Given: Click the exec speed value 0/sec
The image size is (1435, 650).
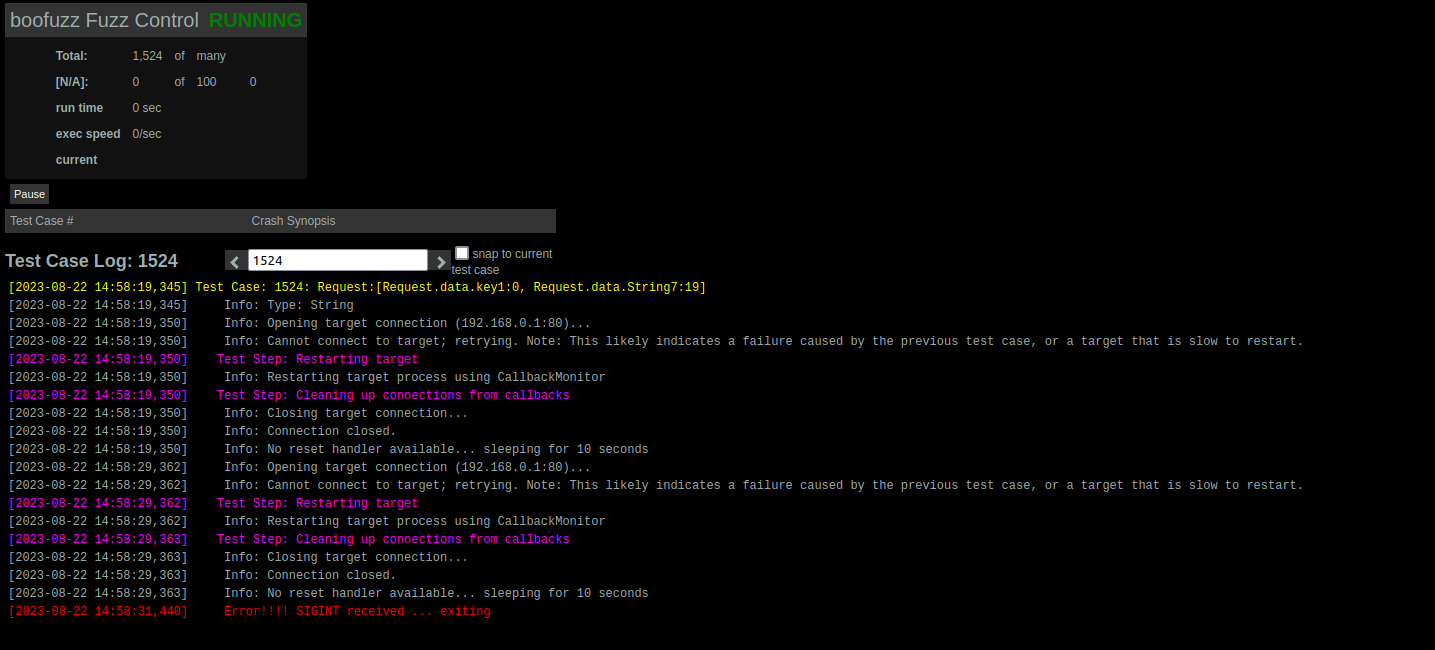Looking at the screenshot, I should click(147, 134).
